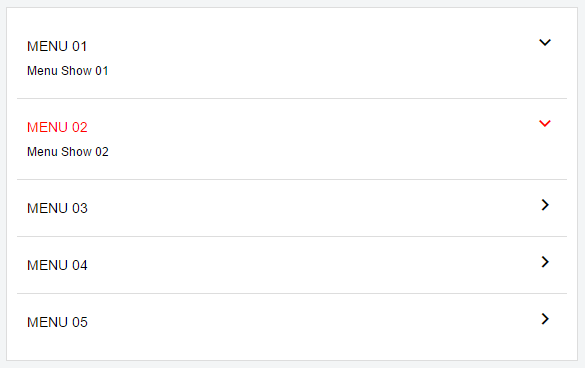
Task: Choose the Menu Show 02 submenu item
Action: (x=68, y=152)
